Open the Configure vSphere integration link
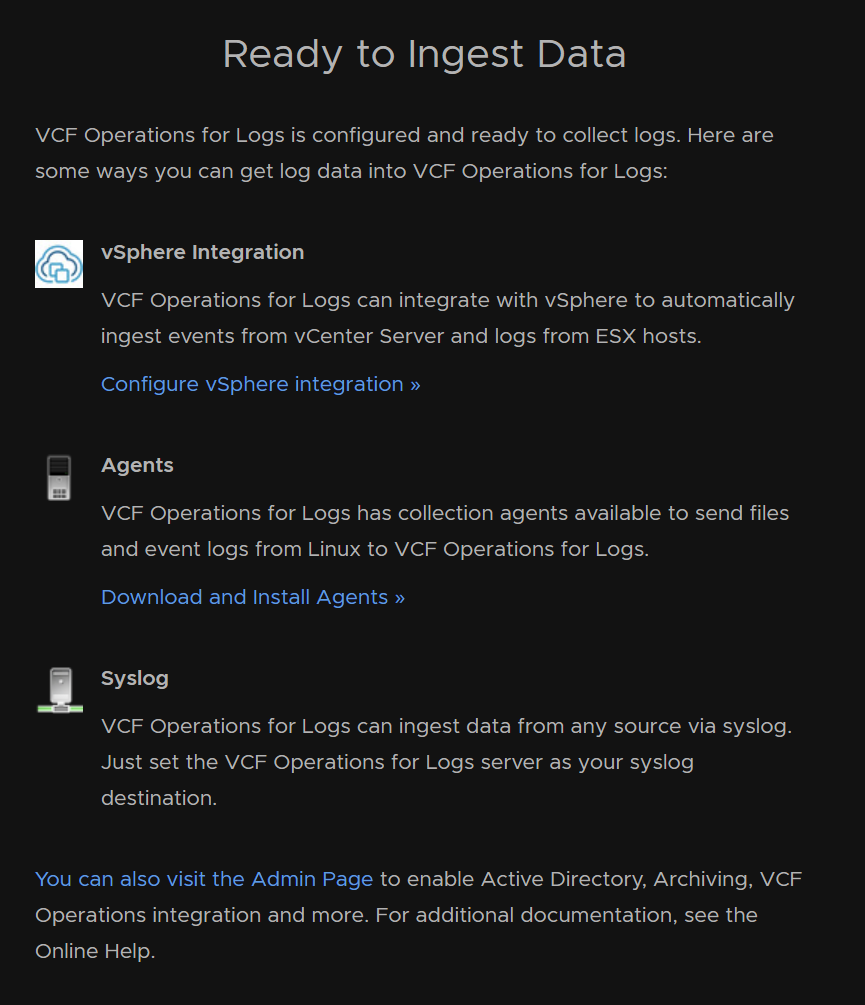The width and height of the screenshot is (865, 1005). click(261, 384)
